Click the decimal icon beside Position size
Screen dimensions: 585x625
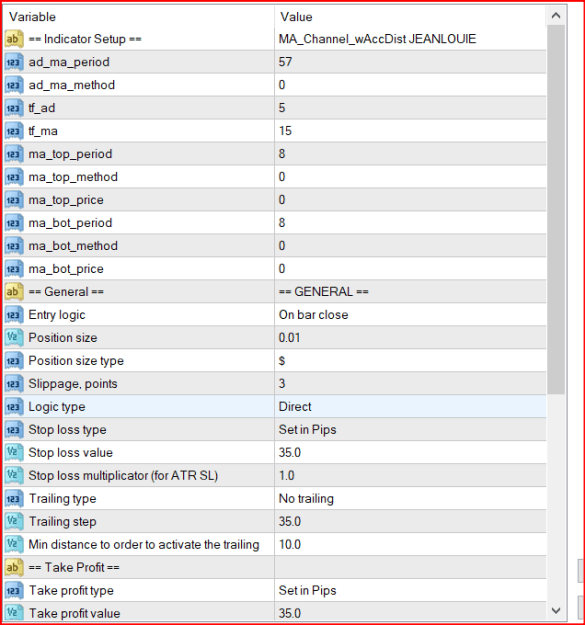click(x=13, y=338)
